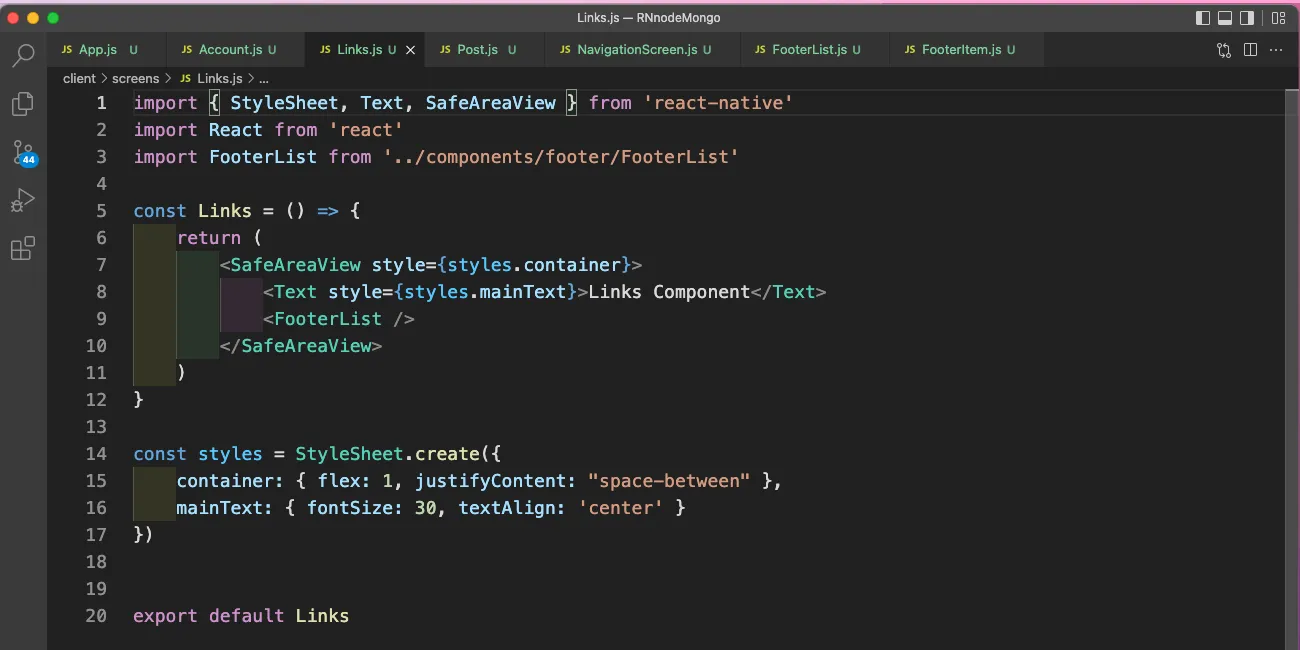Switch to NavigationScreen.js tab
This screenshot has height=650, width=1300.
(x=643, y=50)
